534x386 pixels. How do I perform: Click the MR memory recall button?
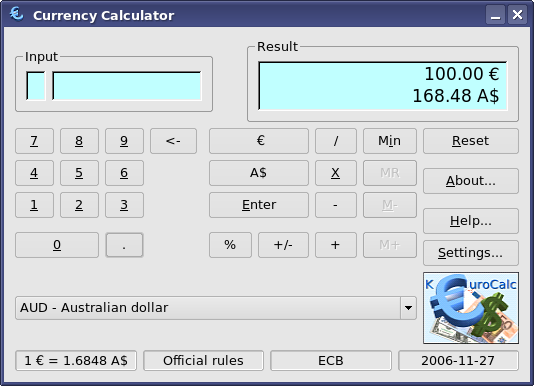390,173
